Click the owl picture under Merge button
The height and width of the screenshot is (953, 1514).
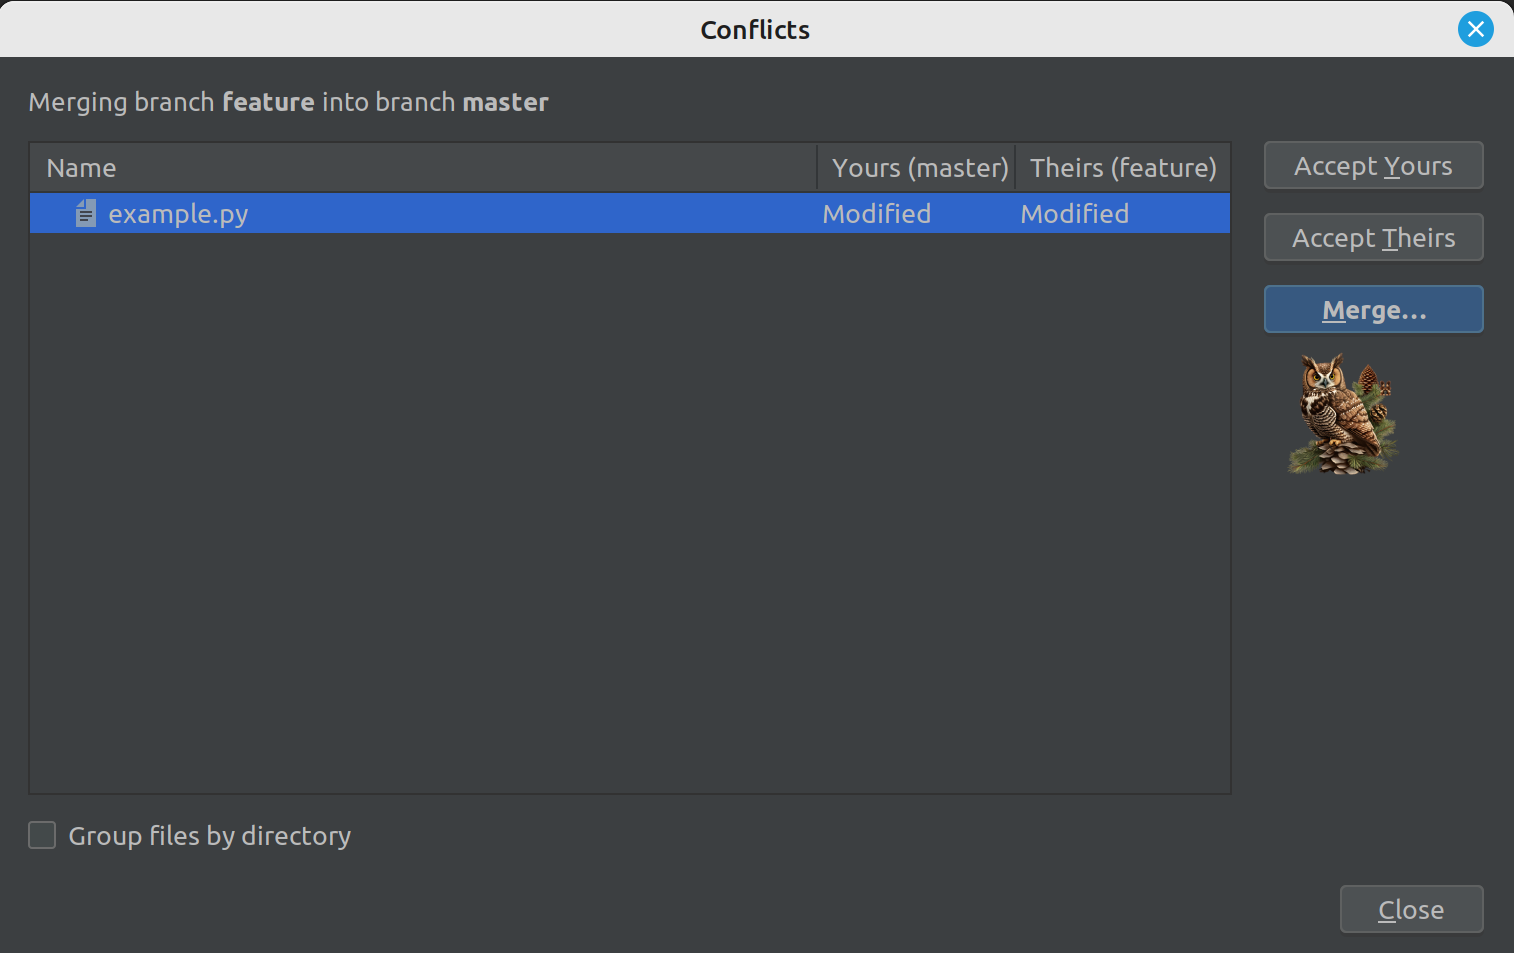(x=1342, y=413)
